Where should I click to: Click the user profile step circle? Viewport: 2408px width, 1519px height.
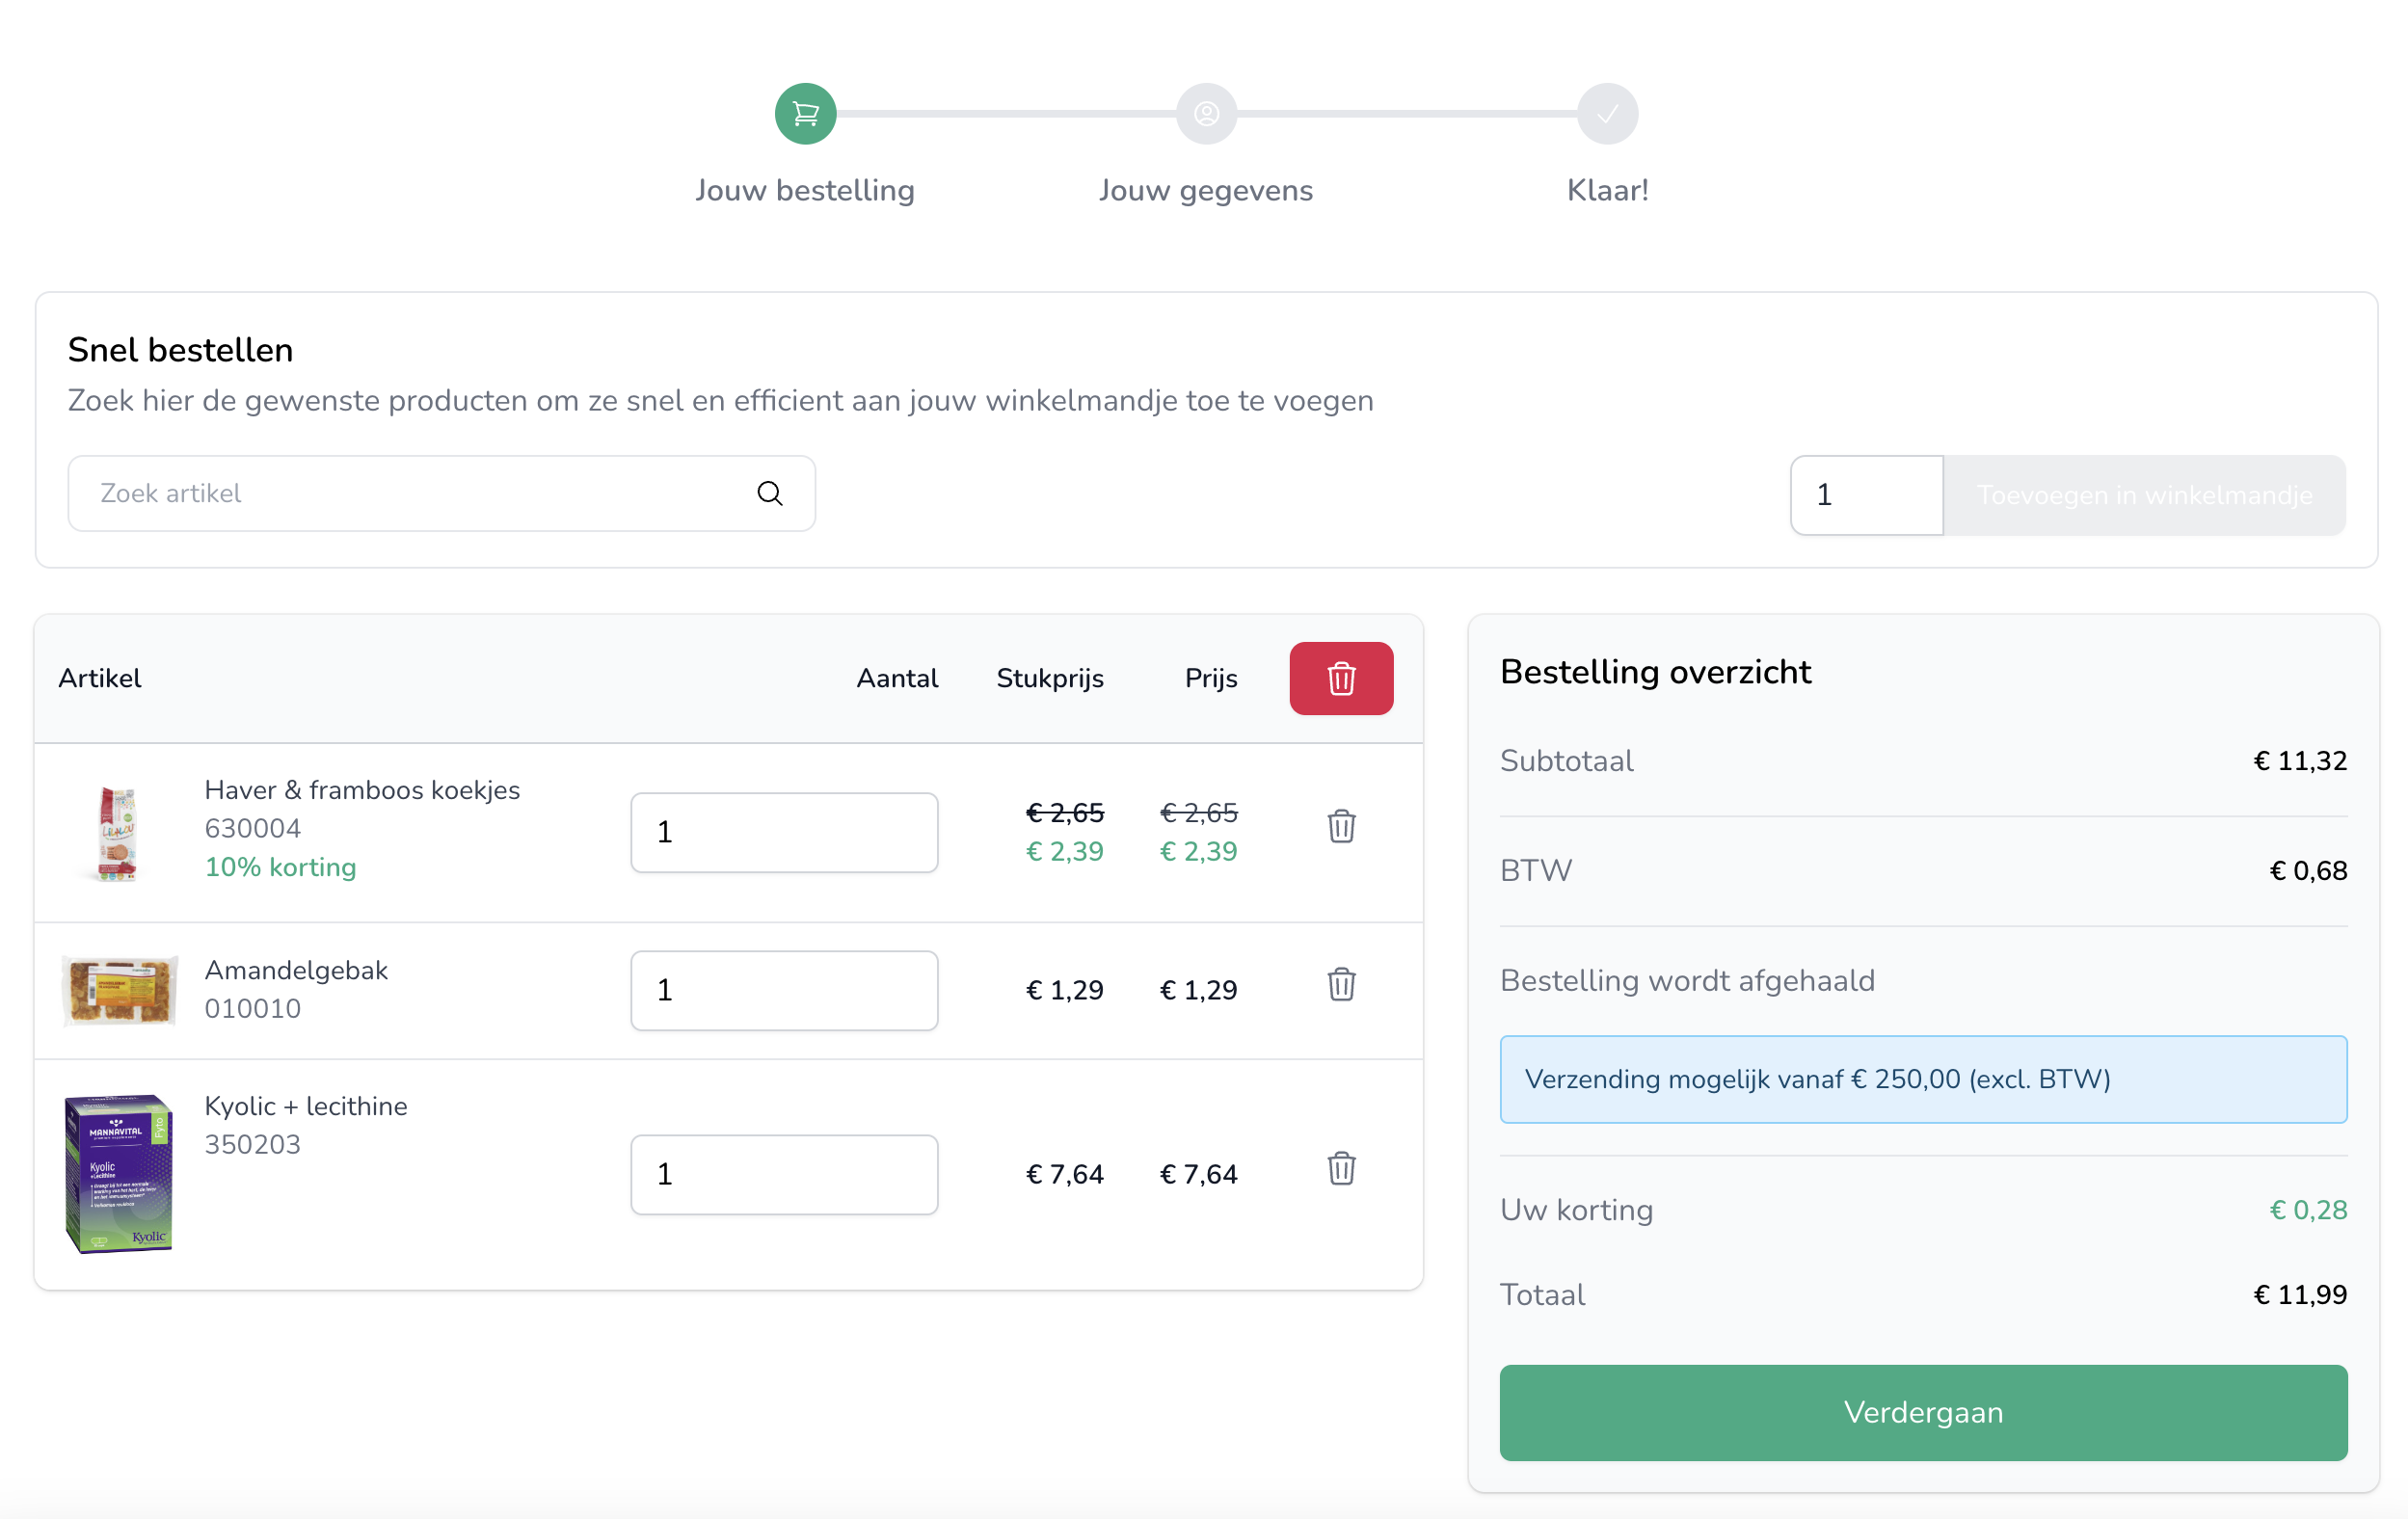[x=1206, y=114]
